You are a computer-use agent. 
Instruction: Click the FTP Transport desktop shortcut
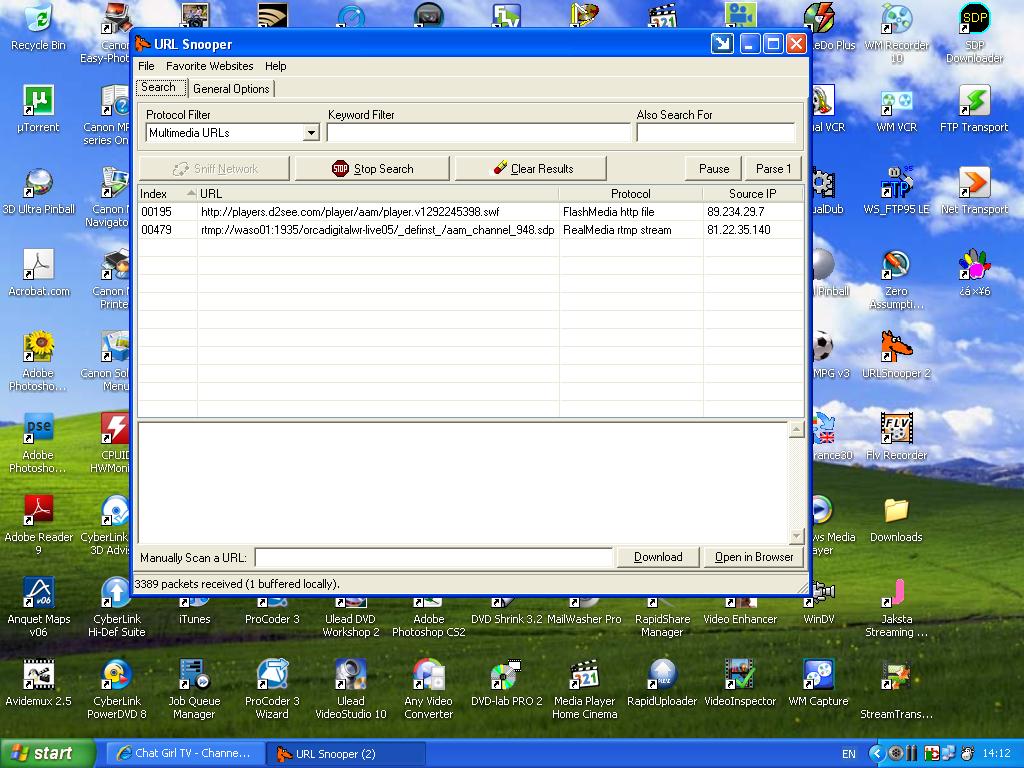tap(974, 108)
